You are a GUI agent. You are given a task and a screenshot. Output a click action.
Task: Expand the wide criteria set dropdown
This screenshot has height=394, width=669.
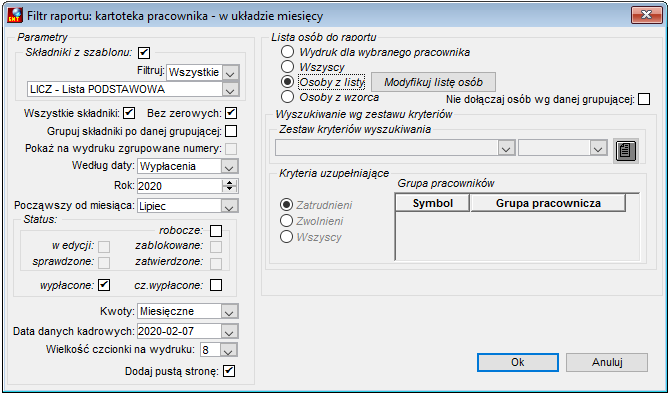[x=506, y=149]
